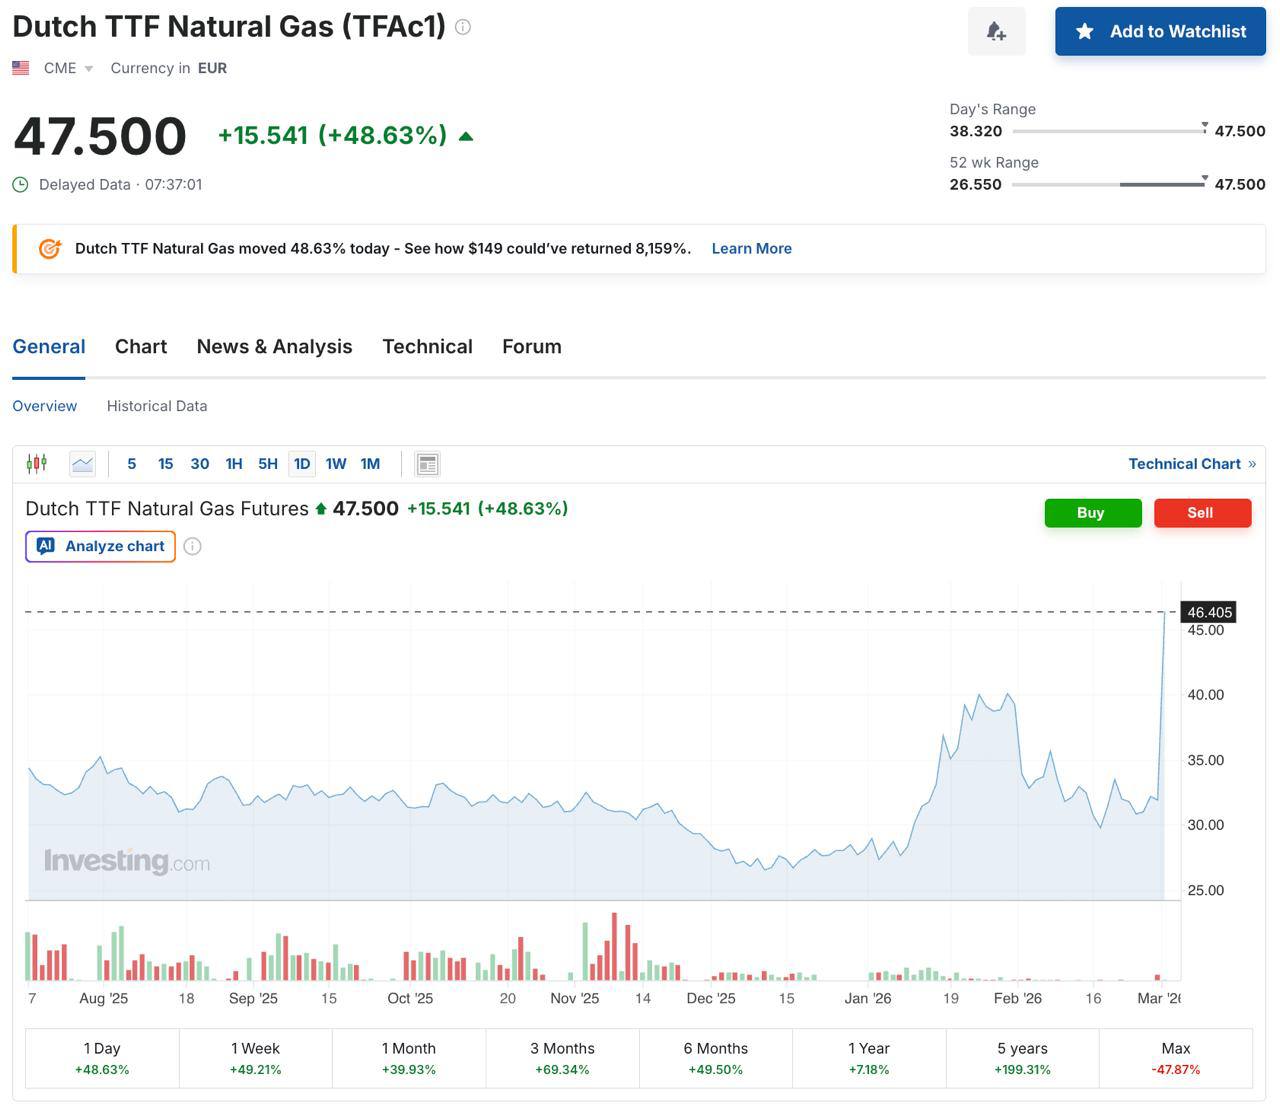Switch to the Historical Data subtab
Screen dimensions: 1280x1113
(x=157, y=406)
